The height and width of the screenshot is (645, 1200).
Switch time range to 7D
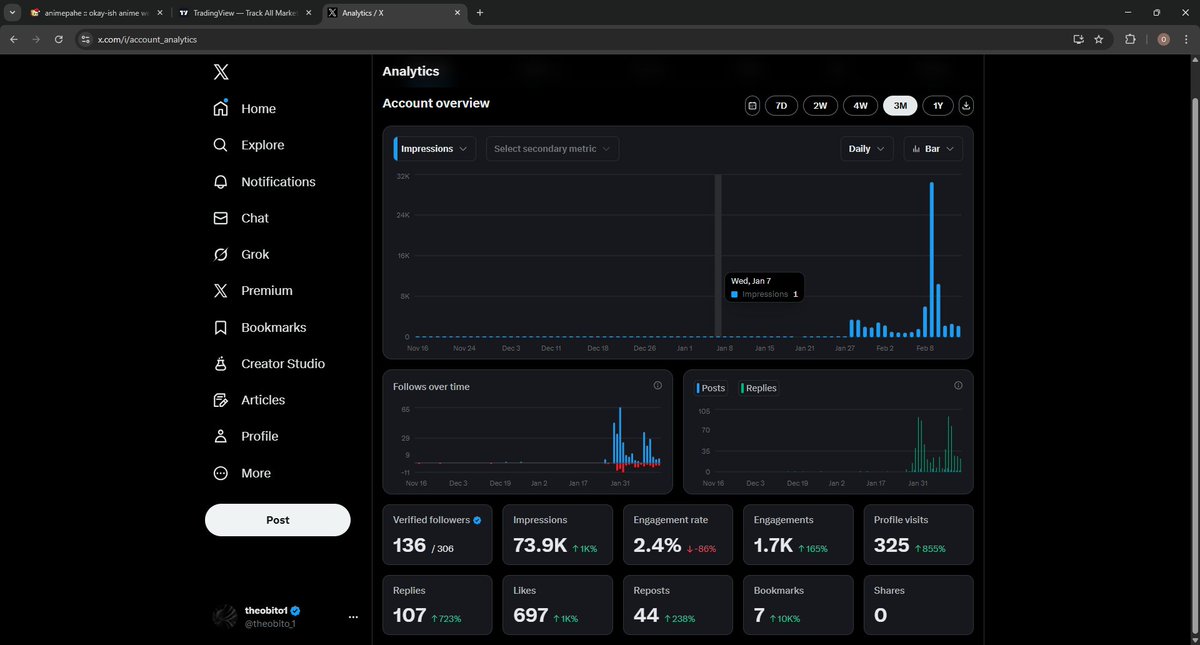click(x=780, y=105)
